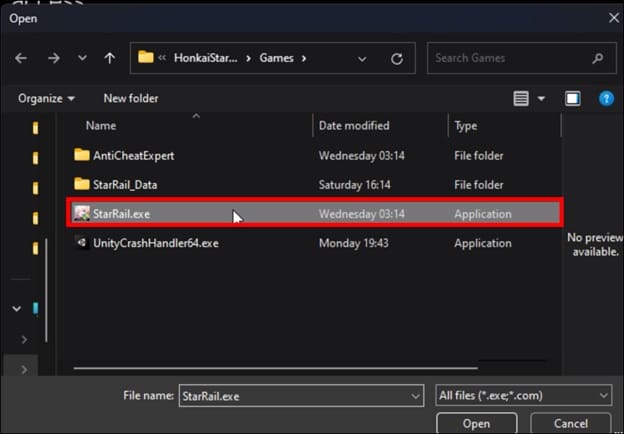Click Monday 19:43 date cell
The height and width of the screenshot is (434, 624).
[353, 243]
